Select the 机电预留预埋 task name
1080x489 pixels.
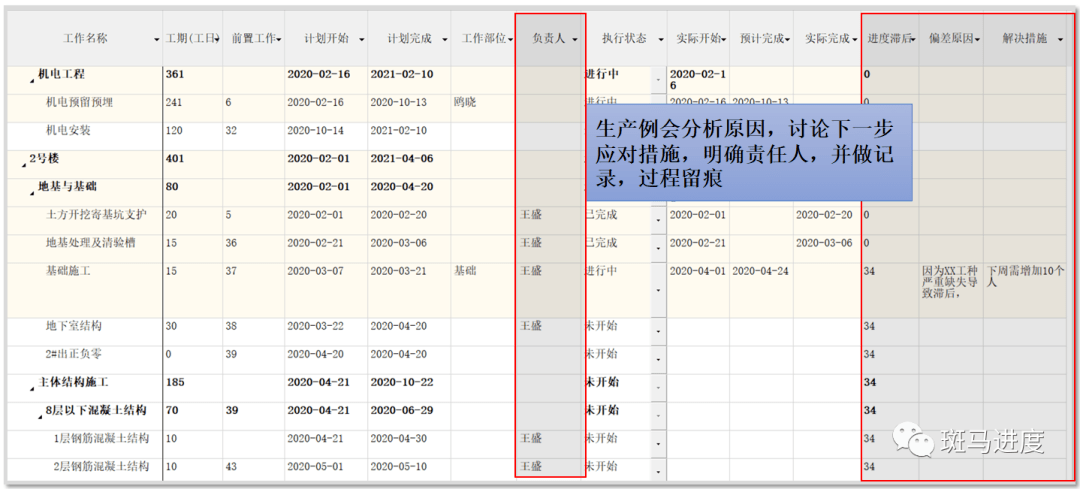[x=80, y=103]
